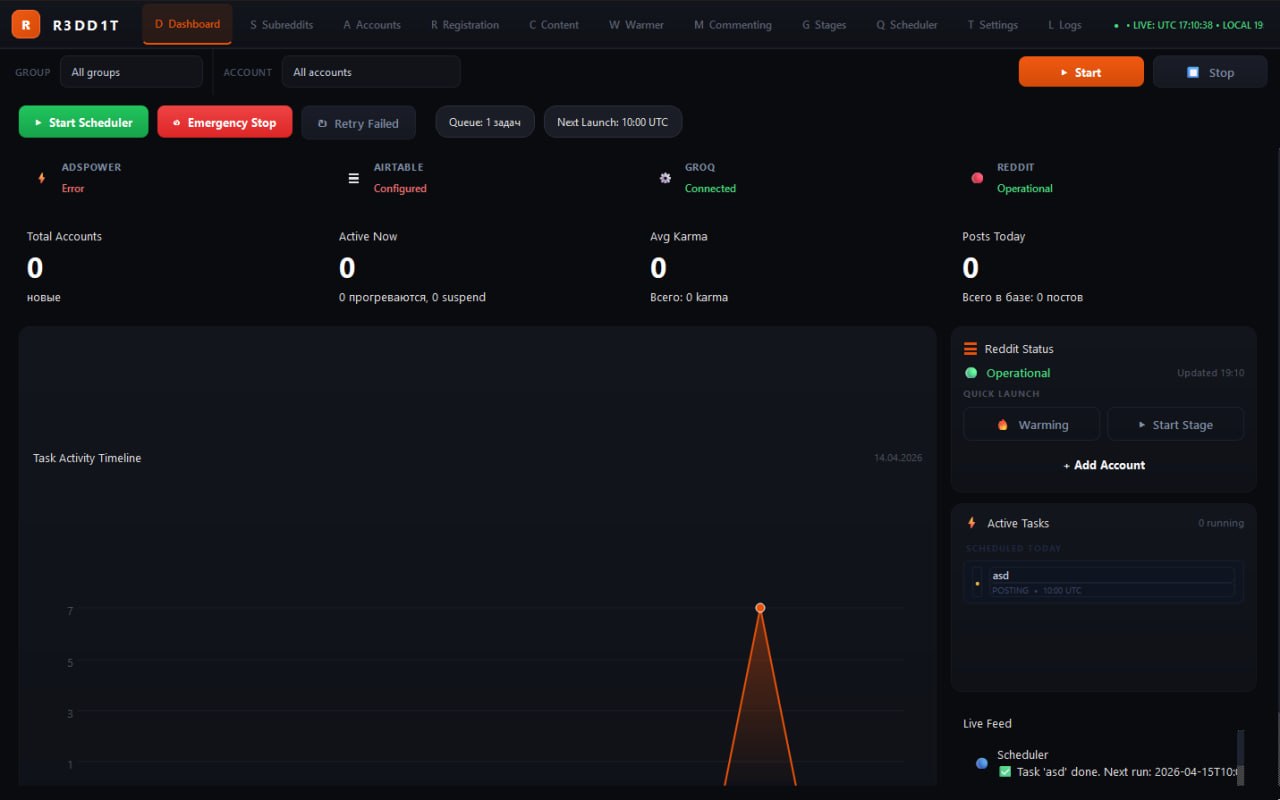
Task: Switch to the Dashboard tab
Action: coord(188,24)
